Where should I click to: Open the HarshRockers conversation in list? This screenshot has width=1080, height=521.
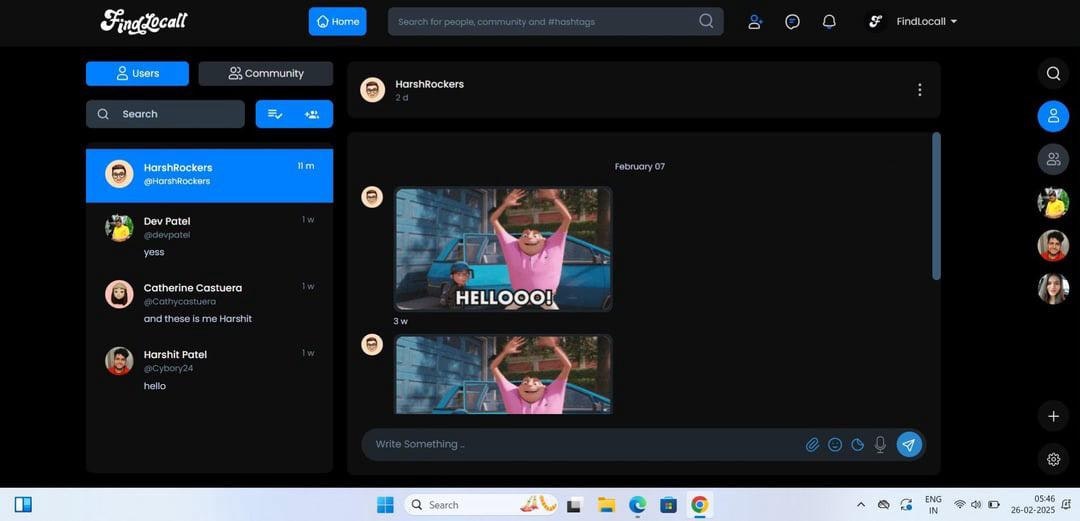coord(209,174)
